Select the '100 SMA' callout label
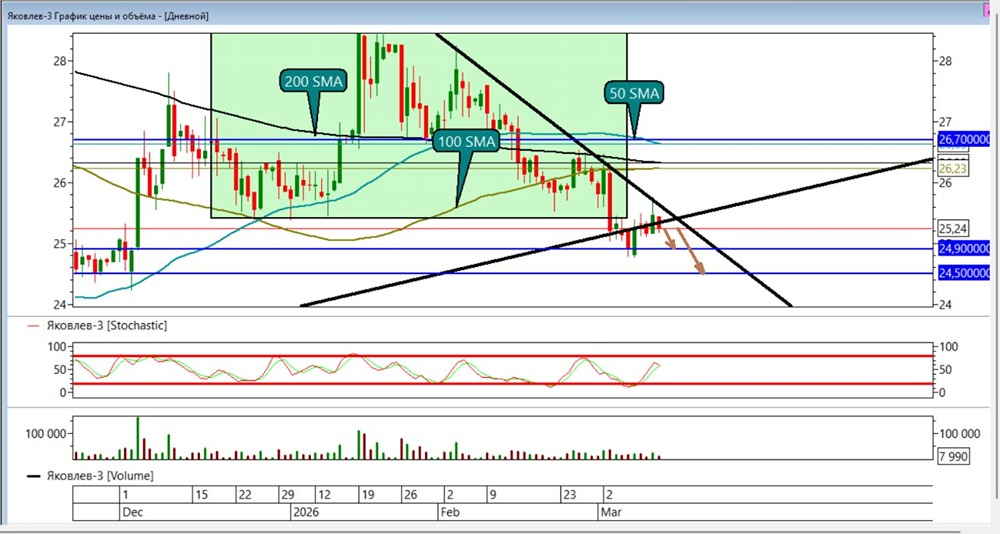 [x=467, y=141]
